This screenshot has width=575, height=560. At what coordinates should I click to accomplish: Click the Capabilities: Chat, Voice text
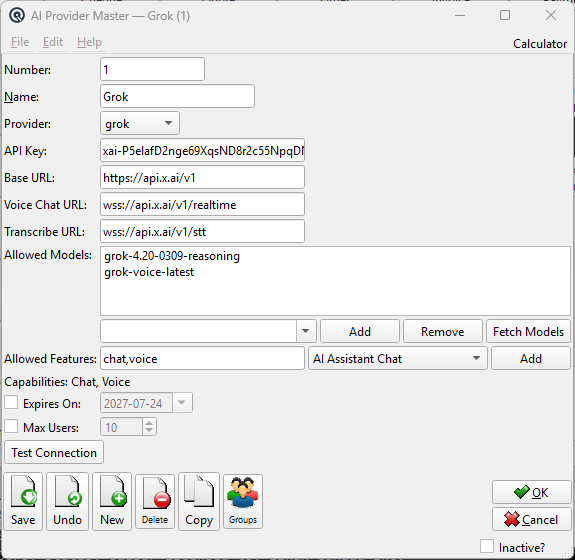pyautogui.click(x=67, y=382)
